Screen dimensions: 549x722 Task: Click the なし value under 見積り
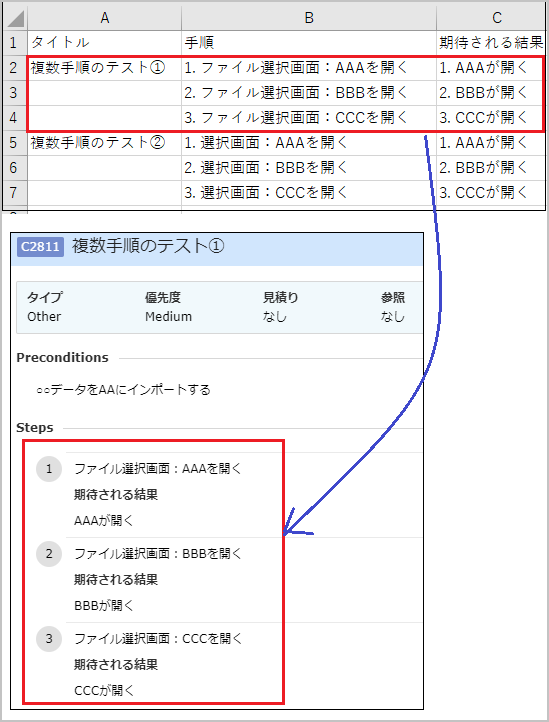(x=275, y=317)
